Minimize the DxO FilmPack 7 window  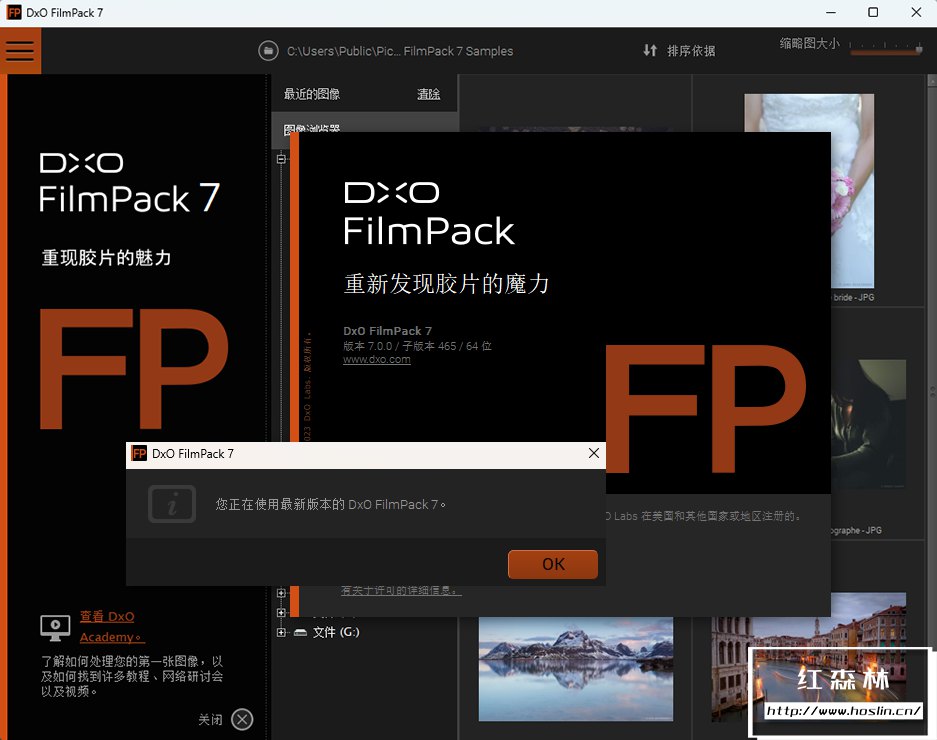click(831, 13)
